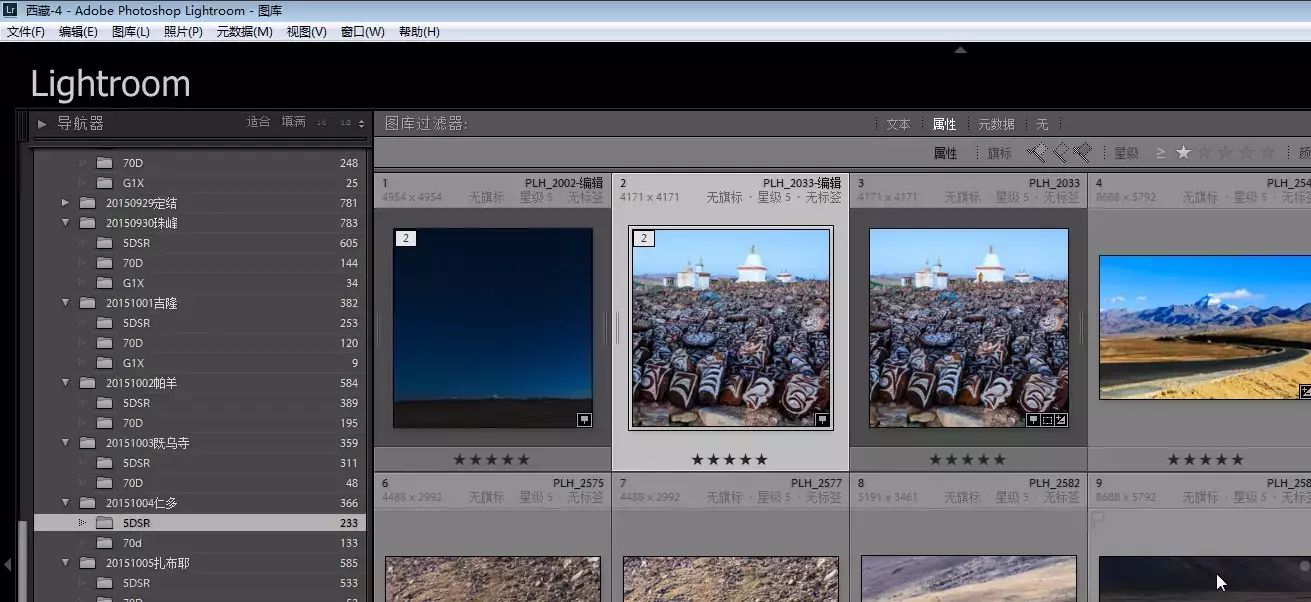Click keyword badge on PLH_2002-编辑 thumbnail
Image resolution: width=1311 pixels, height=602 pixels.
pos(585,421)
